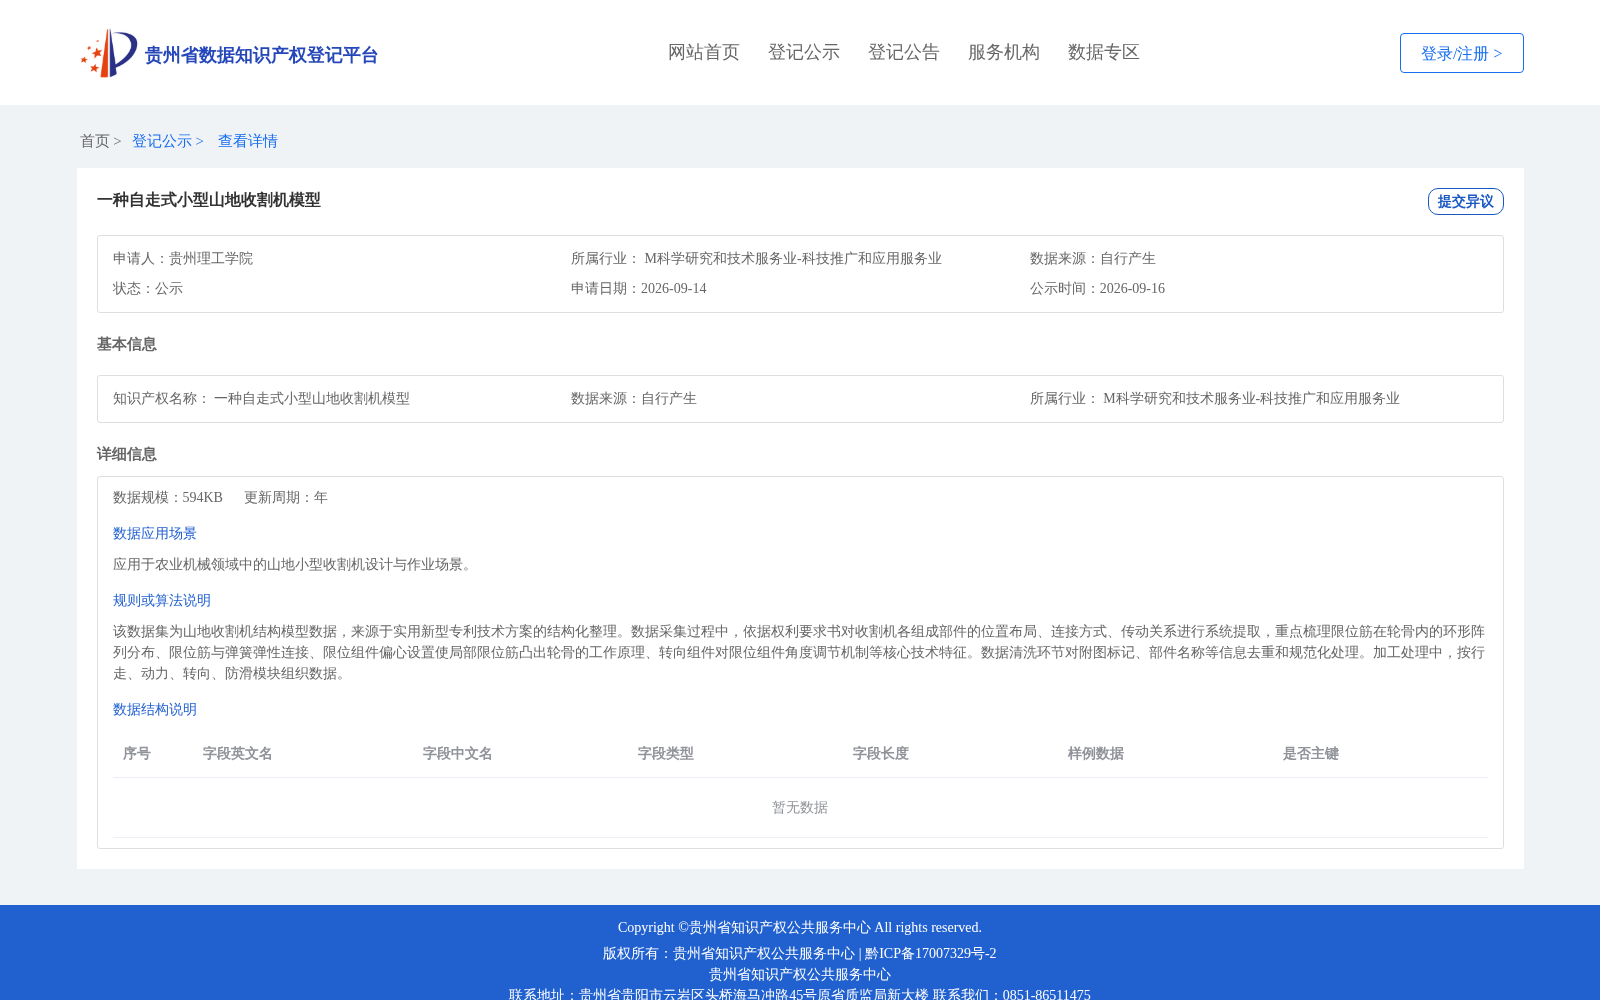
Task: Go to 登记公示 nav item
Action: pos(804,52)
